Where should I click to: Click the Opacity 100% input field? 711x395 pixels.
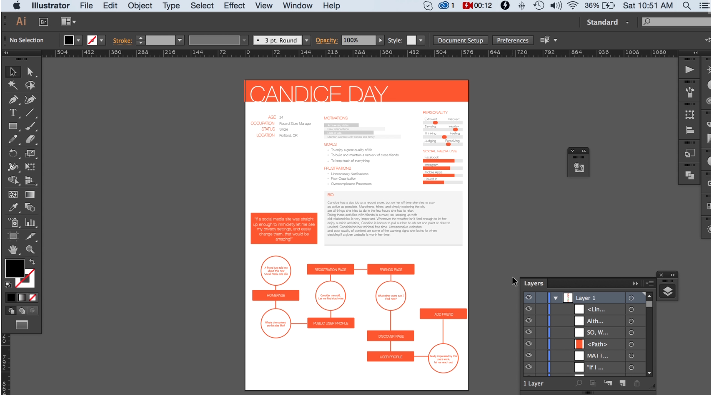pos(359,40)
